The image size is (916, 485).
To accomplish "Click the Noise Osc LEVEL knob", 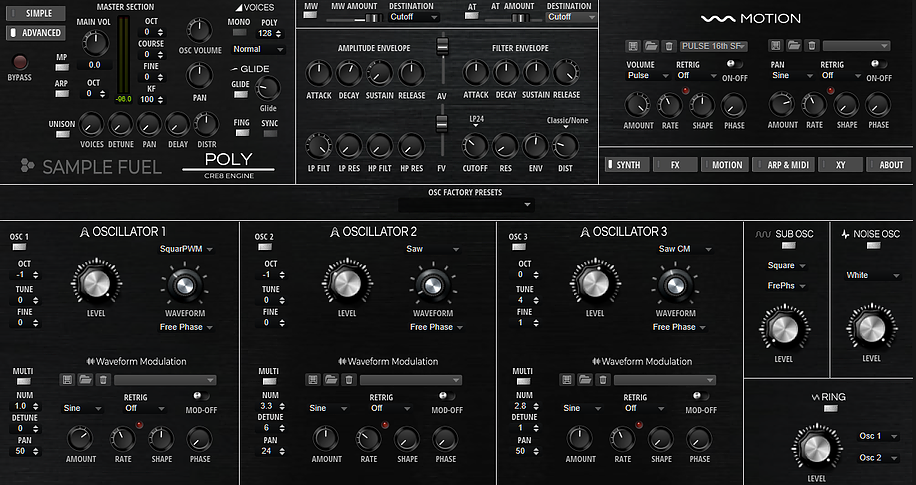I will coord(871,329).
